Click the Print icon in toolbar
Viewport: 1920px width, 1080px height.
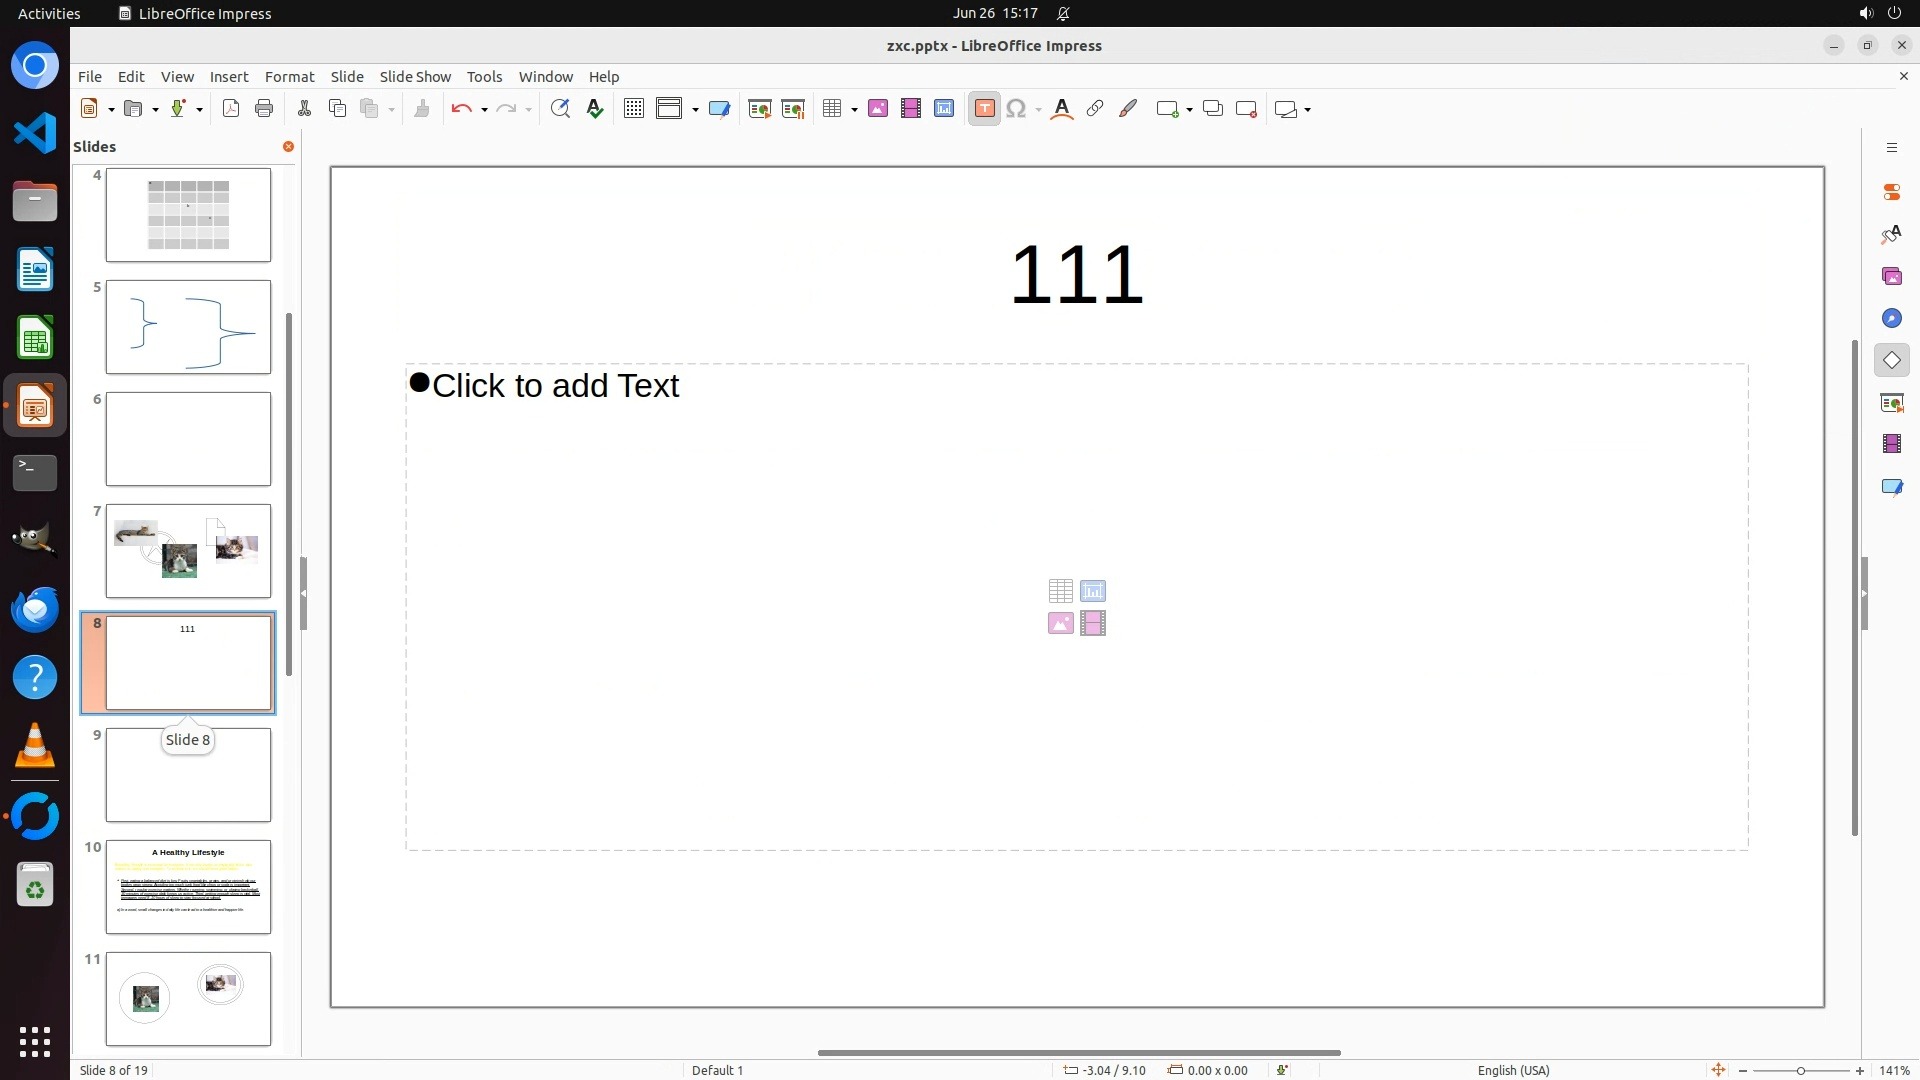[x=264, y=109]
